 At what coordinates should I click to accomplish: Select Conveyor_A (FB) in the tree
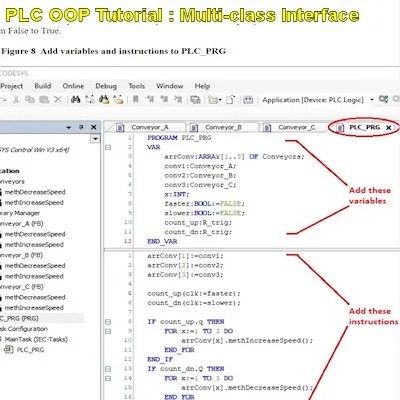coord(22,224)
